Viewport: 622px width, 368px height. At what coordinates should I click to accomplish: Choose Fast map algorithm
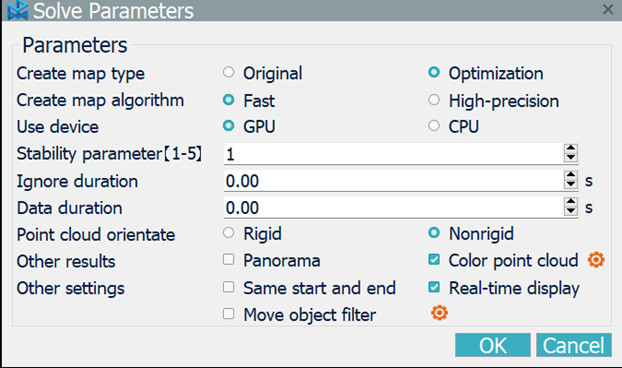click(x=228, y=100)
